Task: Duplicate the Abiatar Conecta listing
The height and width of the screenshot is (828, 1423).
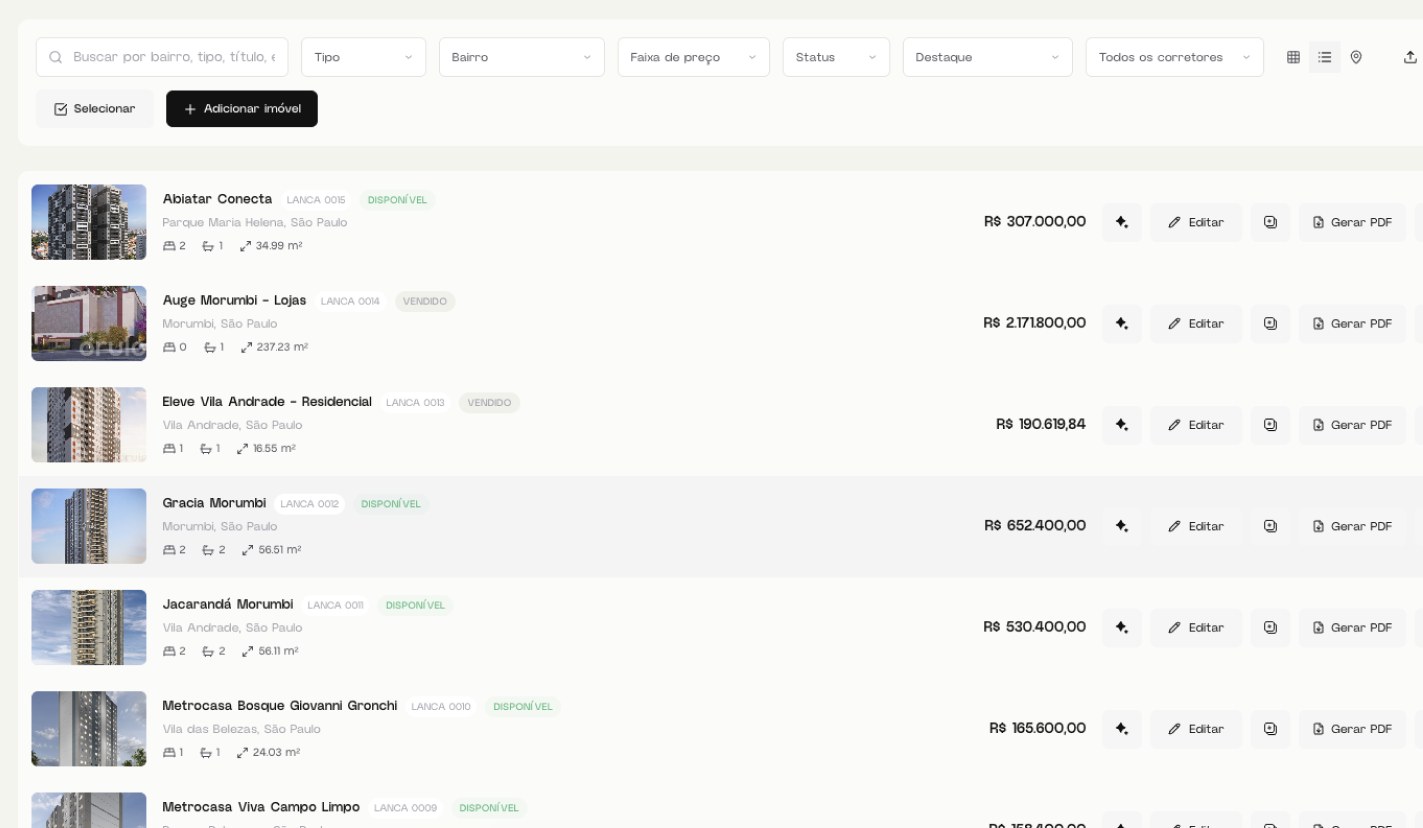Action: point(1270,222)
